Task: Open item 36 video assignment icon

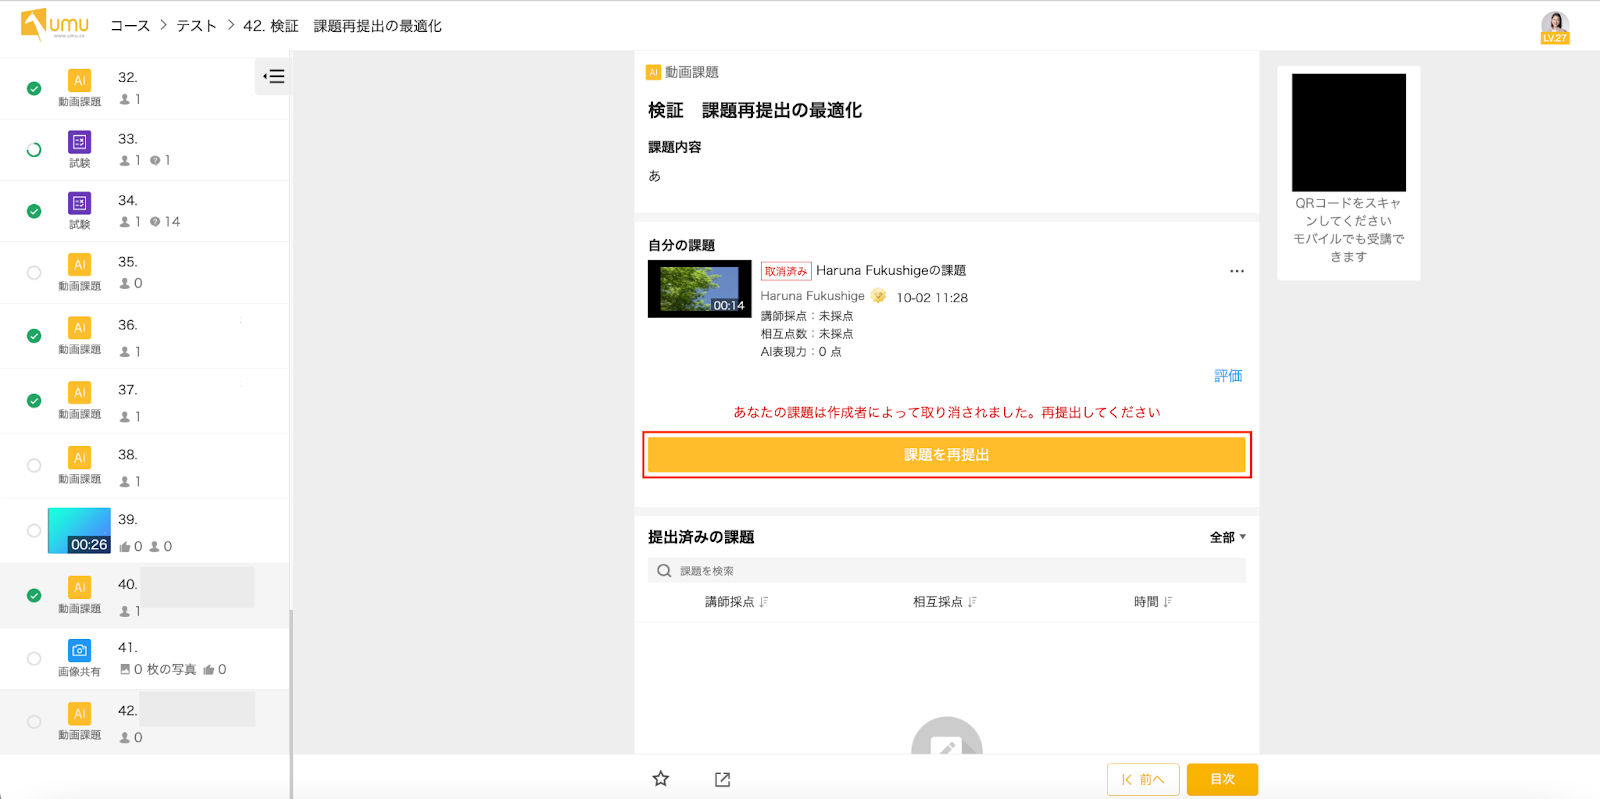Action: 79,328
